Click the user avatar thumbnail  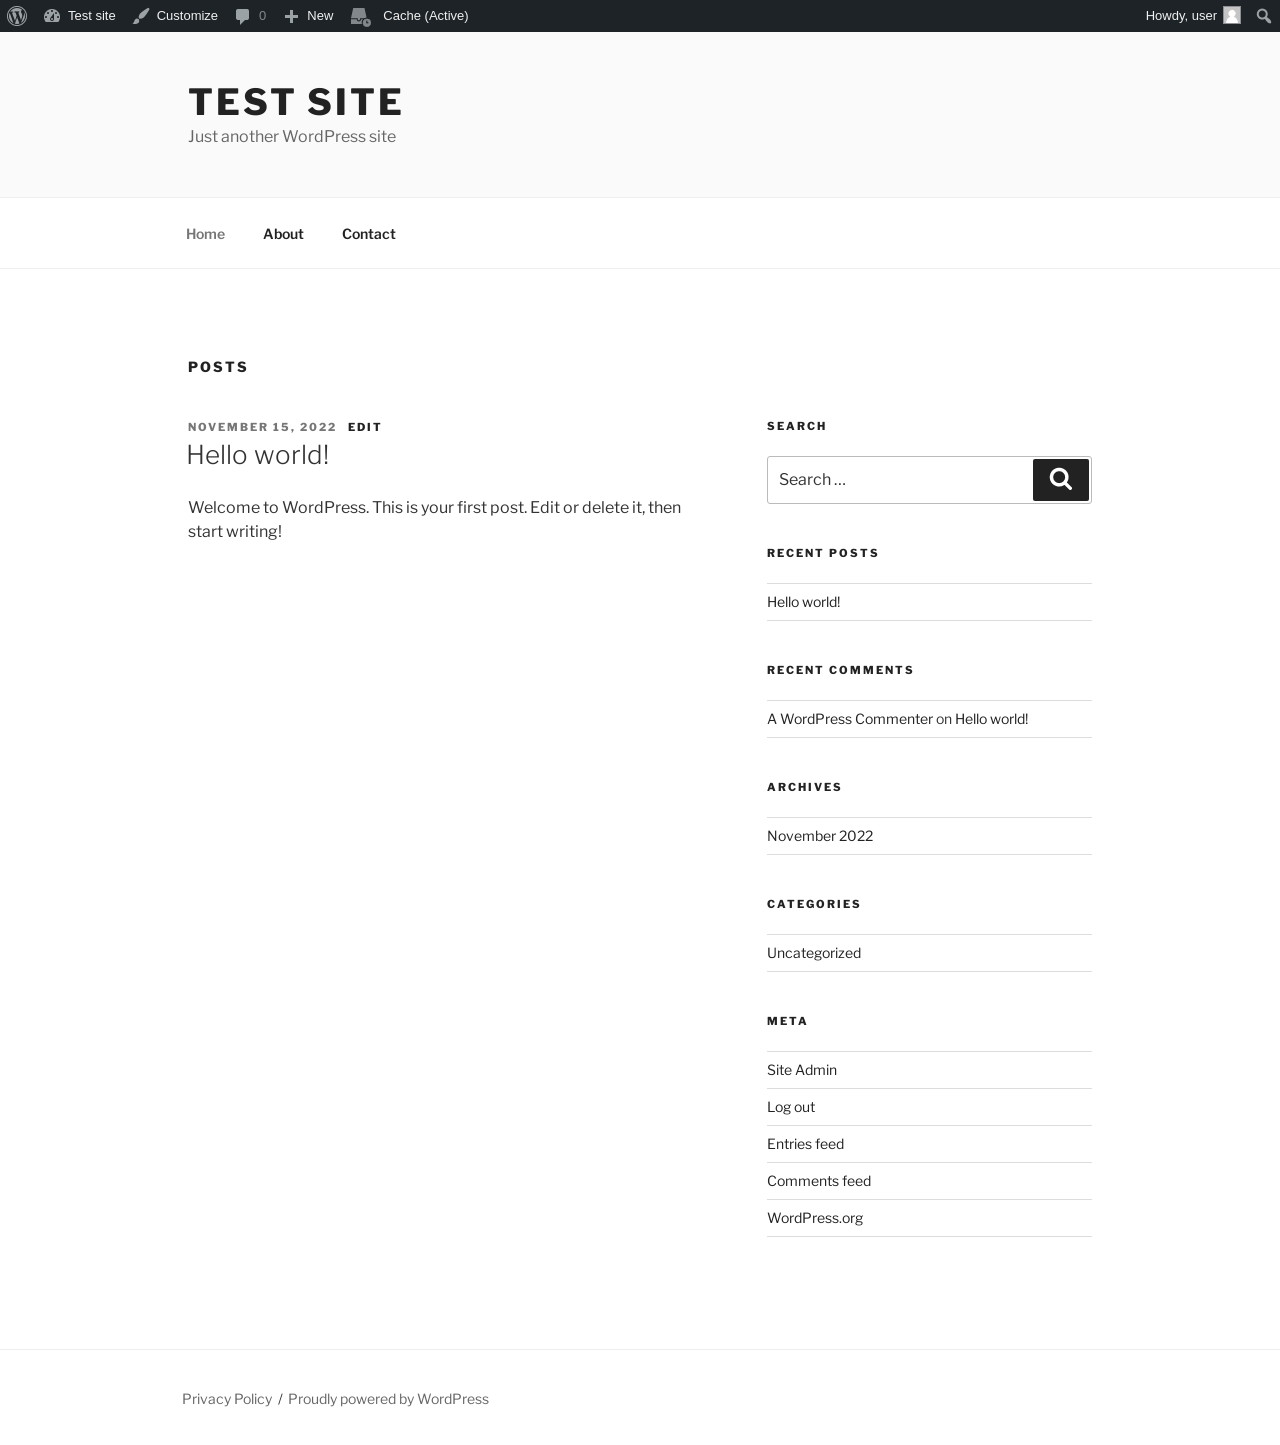click(x=1232, y=15)
